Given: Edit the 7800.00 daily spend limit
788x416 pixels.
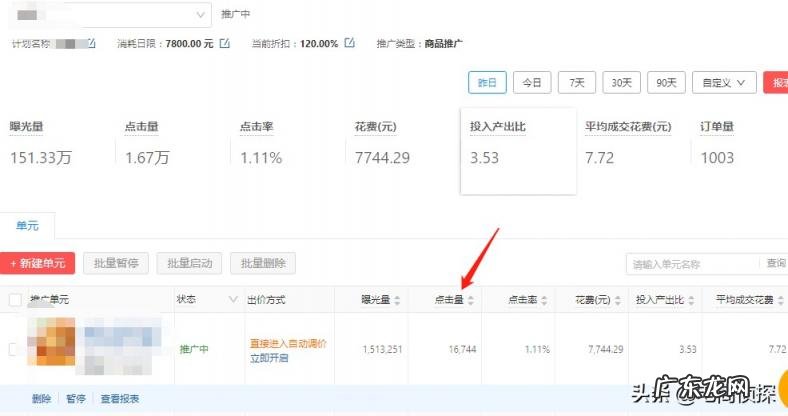Looking at the screenshot, I should (225, 44).
